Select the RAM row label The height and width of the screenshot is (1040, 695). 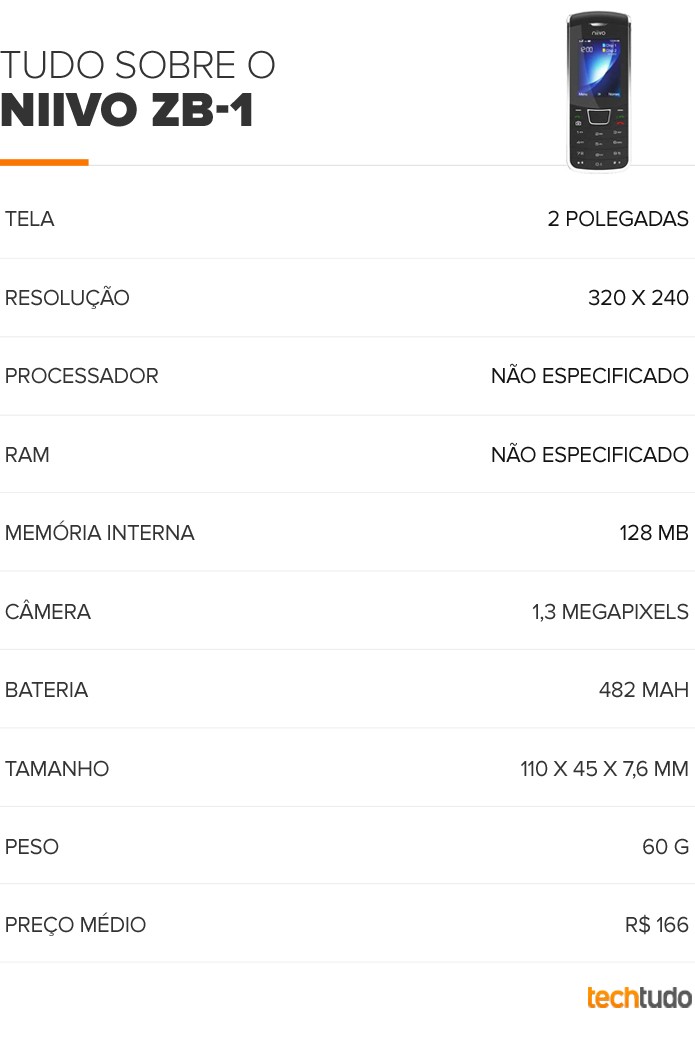click(27, 455)
